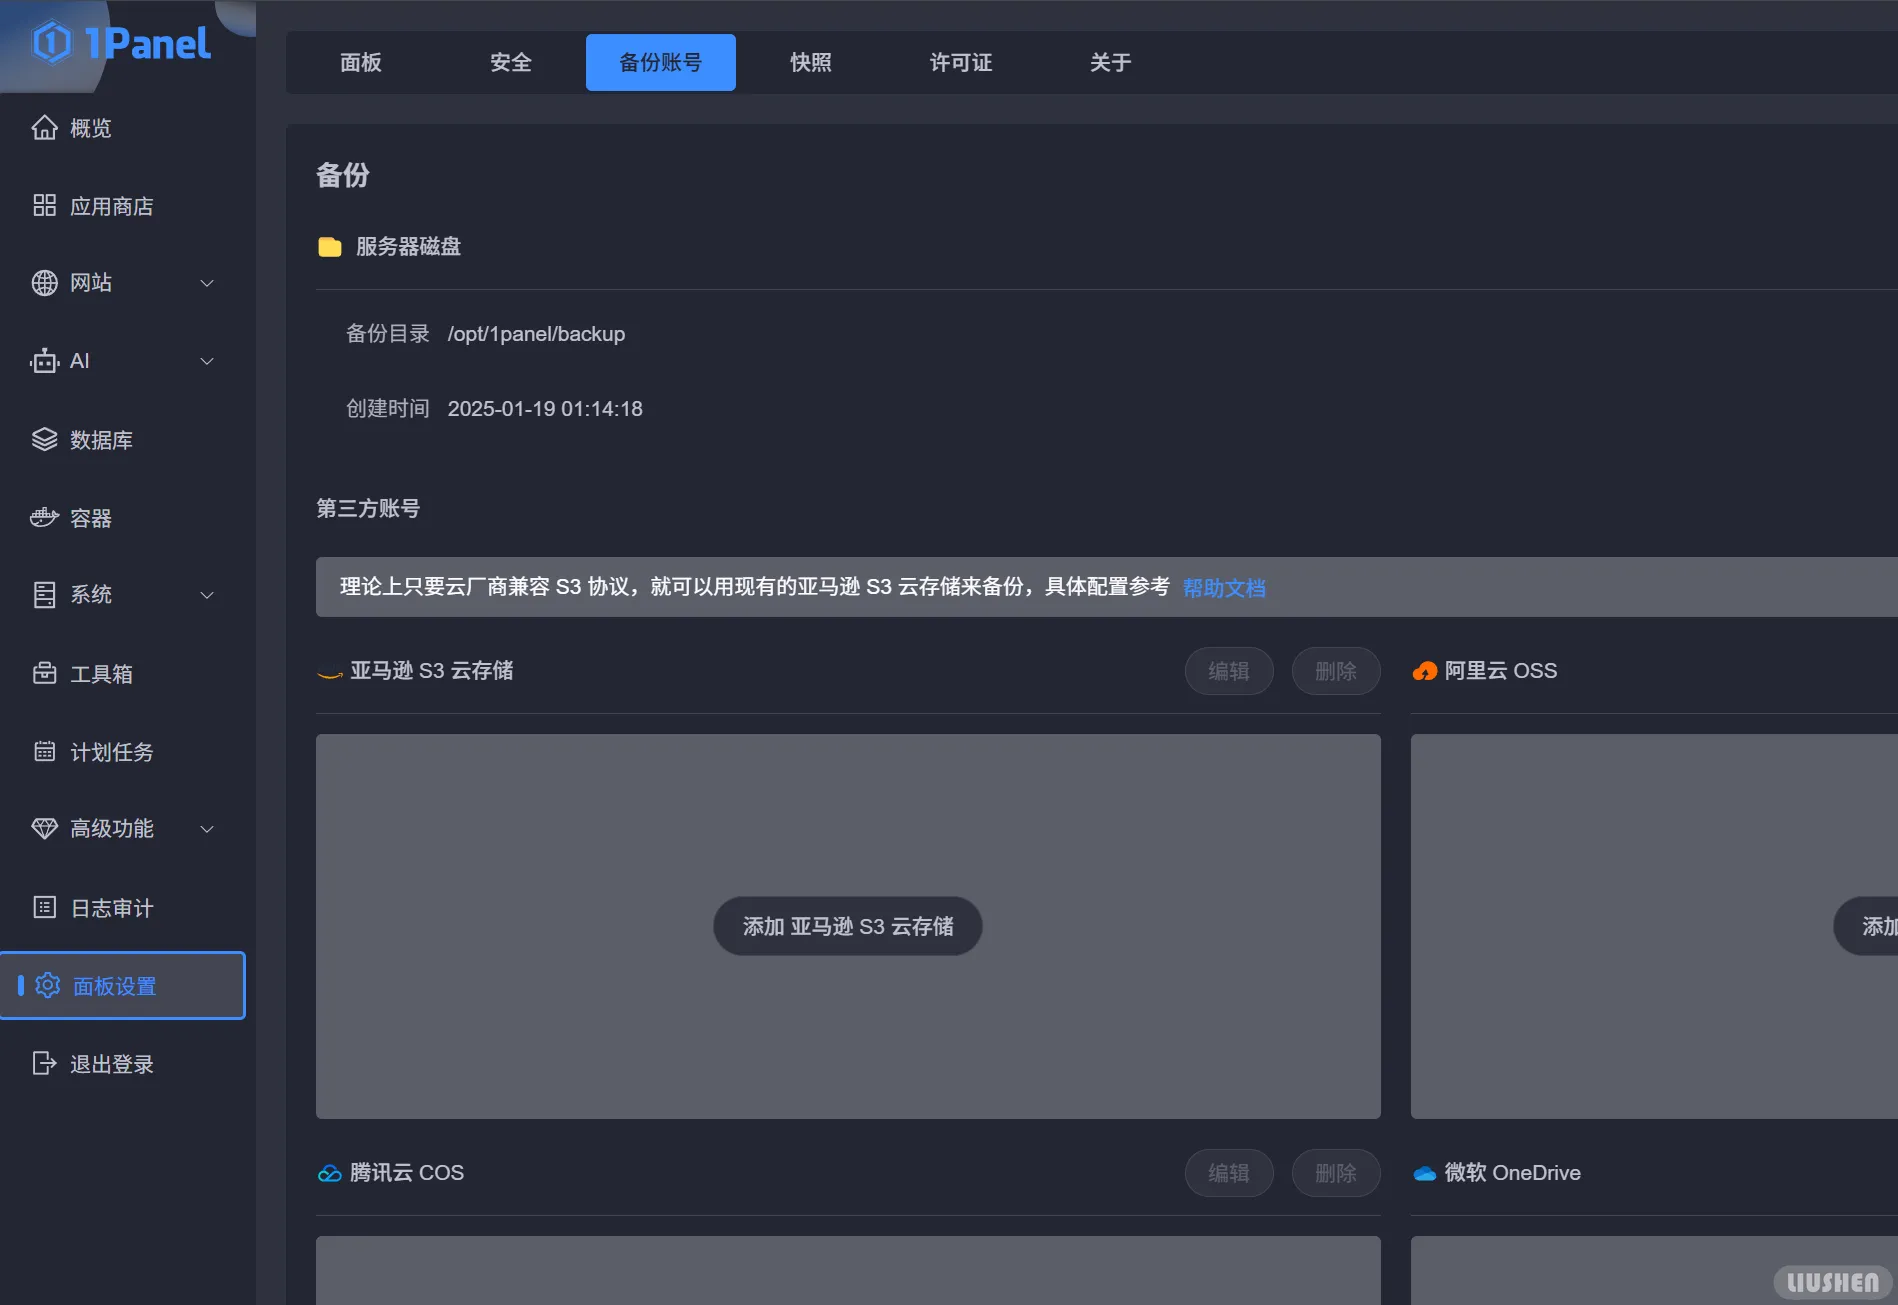
Task: Open the 日志审计 log audit page
Action: tap(111, 908)
